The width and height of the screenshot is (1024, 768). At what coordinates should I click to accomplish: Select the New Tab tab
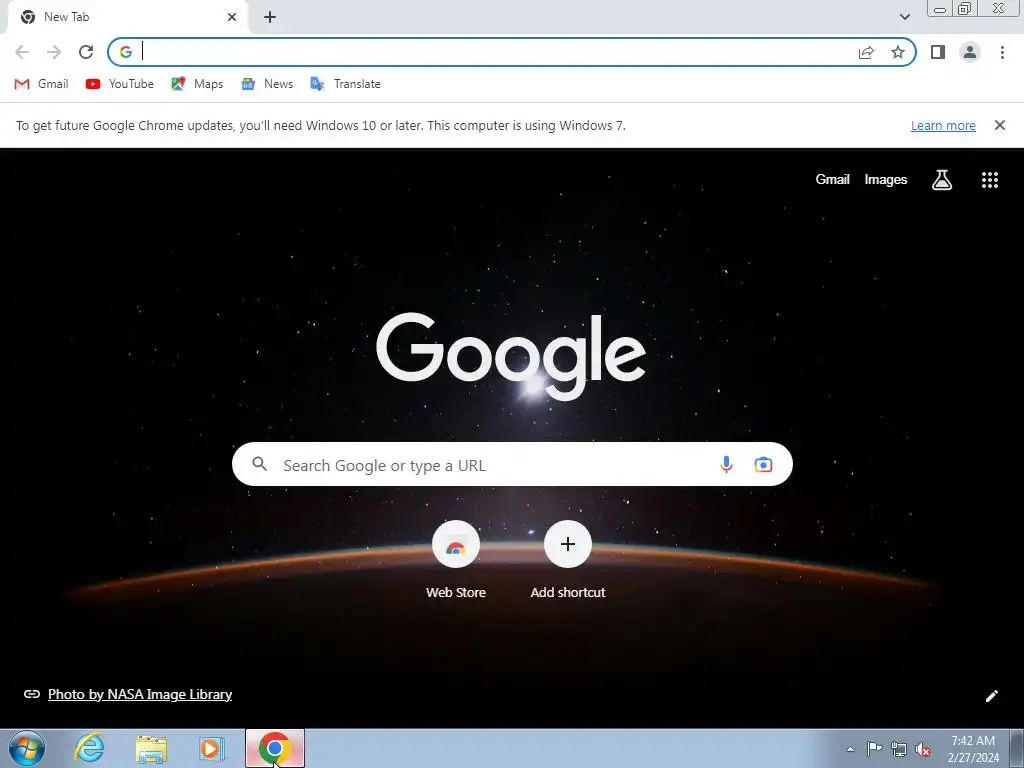tap(127, 17)
